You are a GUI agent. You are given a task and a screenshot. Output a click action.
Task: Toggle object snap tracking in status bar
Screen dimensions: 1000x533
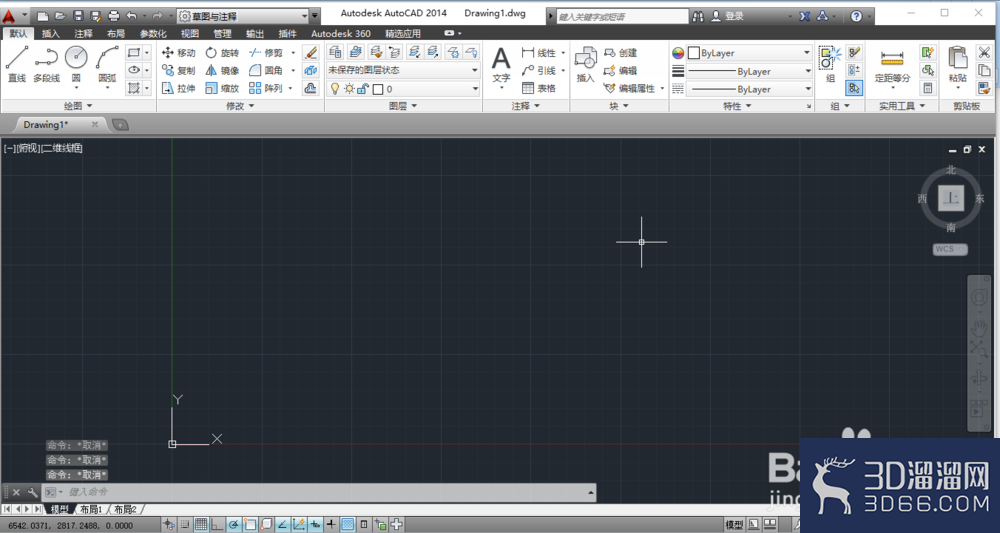pos(283,525)
